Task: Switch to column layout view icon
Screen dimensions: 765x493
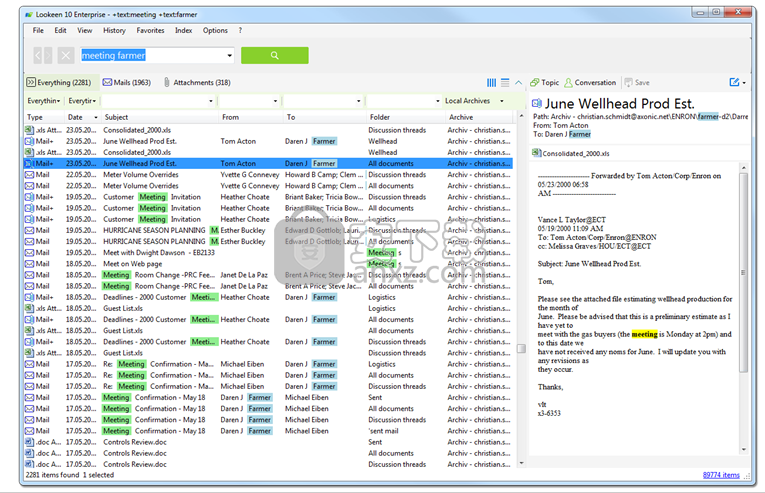Action: (x=491, y=82)
